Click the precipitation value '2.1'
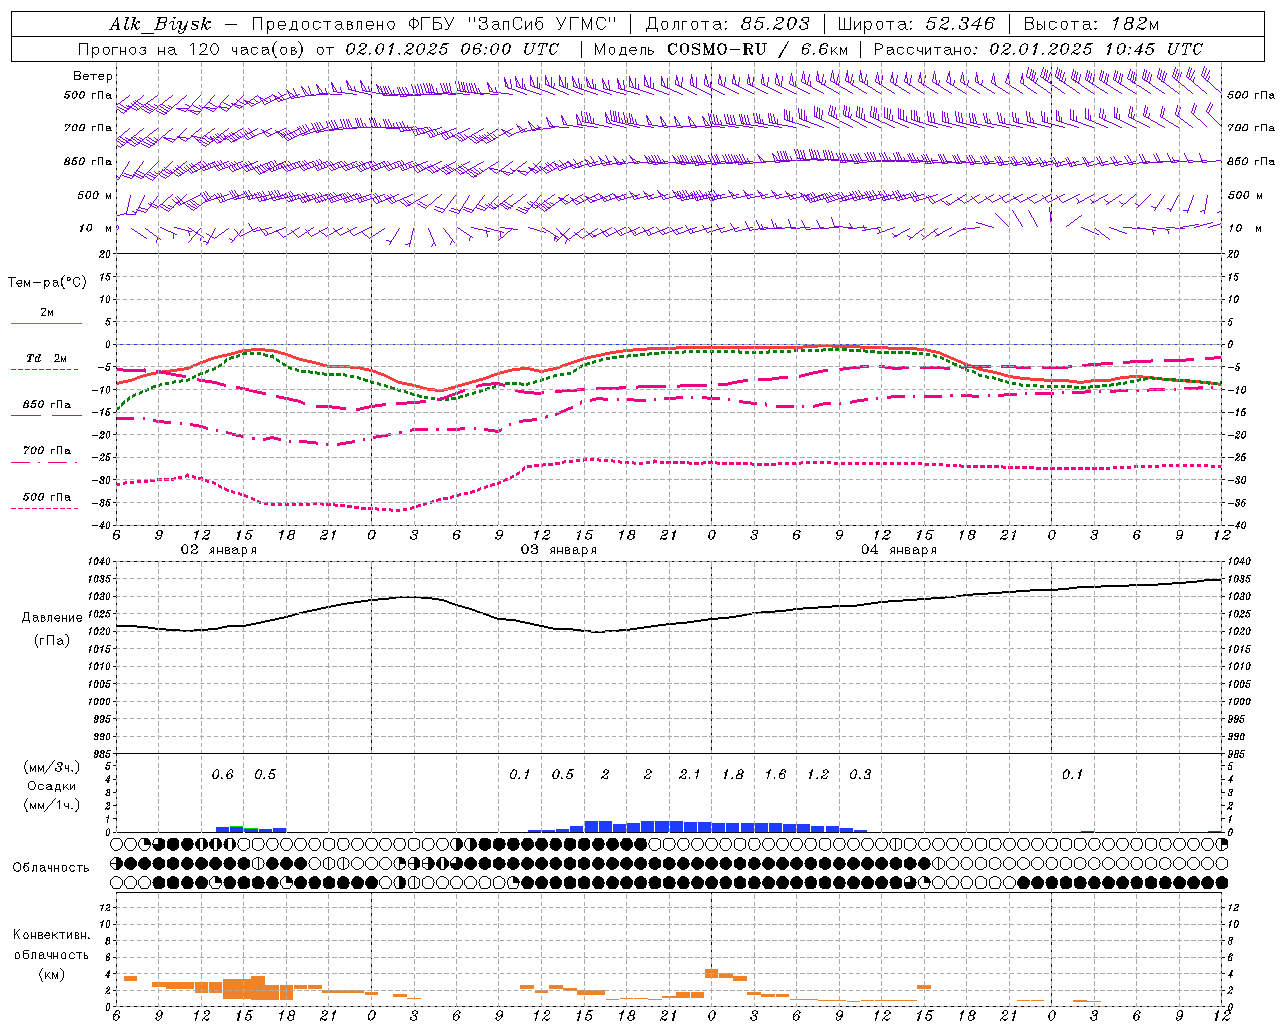Screen dimensions: 1280x1024 click(x=690, y=775)
